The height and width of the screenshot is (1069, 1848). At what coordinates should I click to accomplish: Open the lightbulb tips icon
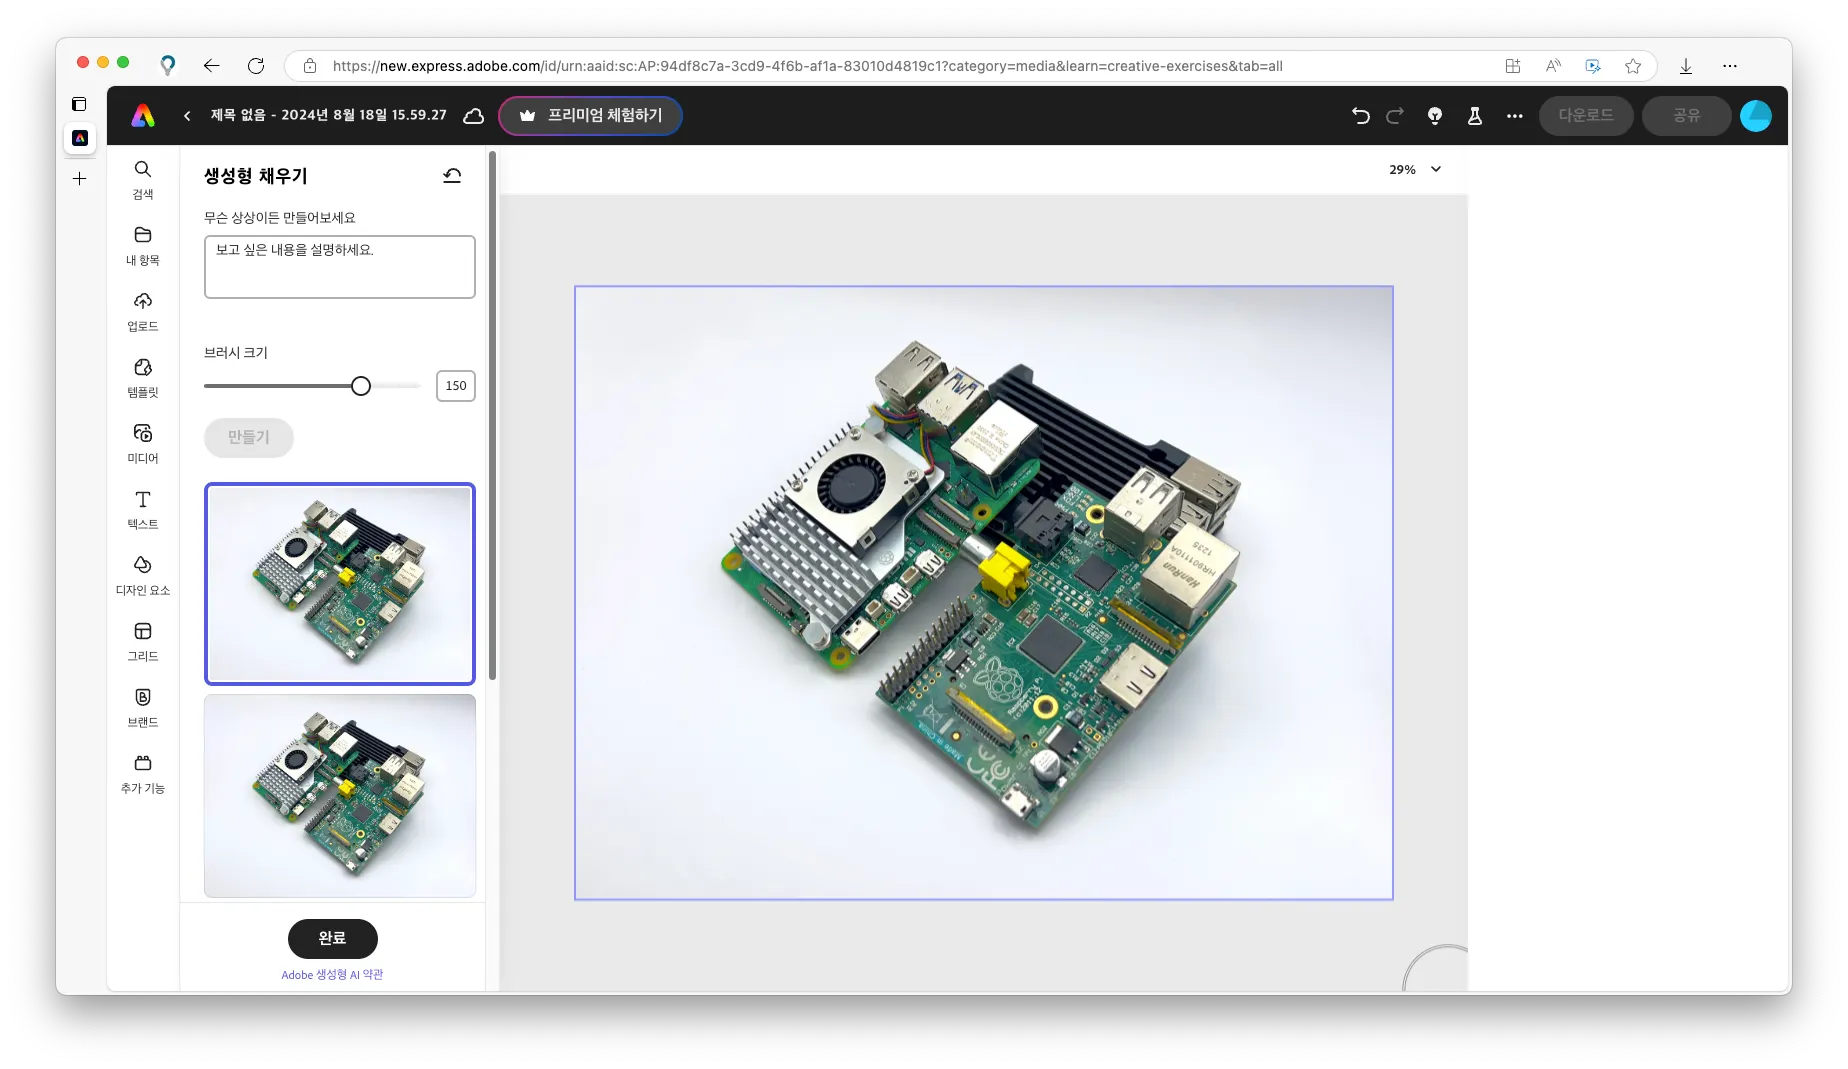[1435, 116]
